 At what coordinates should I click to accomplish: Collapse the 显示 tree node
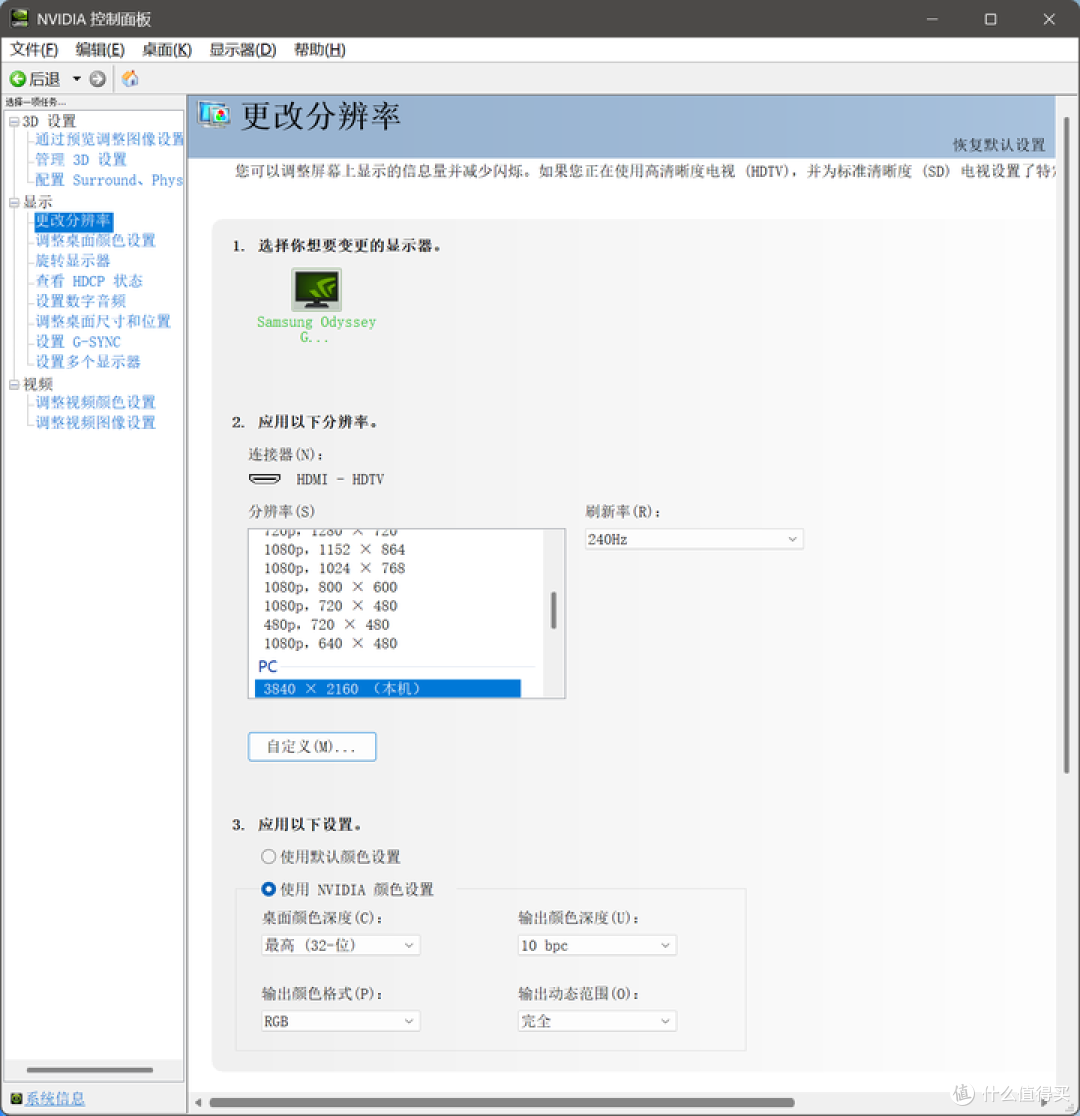[14, 203]
